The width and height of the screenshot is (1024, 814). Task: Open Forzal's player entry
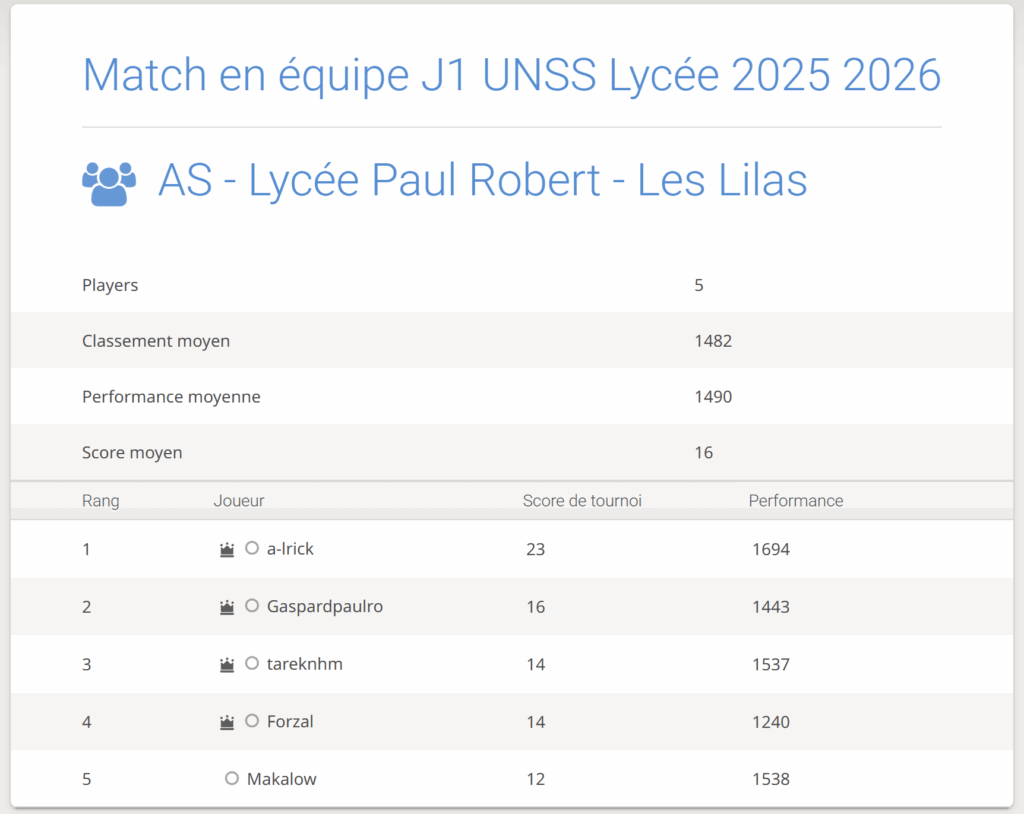tap(290, 722)
